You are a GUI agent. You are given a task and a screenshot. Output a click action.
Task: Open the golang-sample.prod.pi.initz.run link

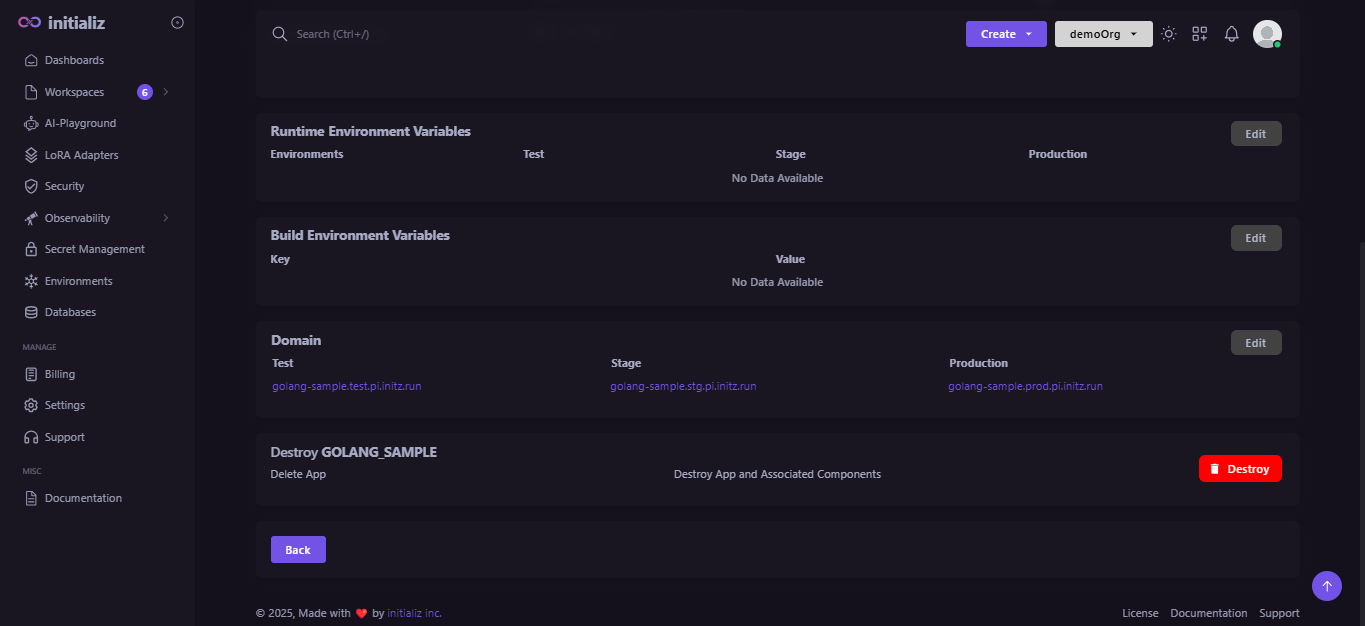tap(1026, 386)
